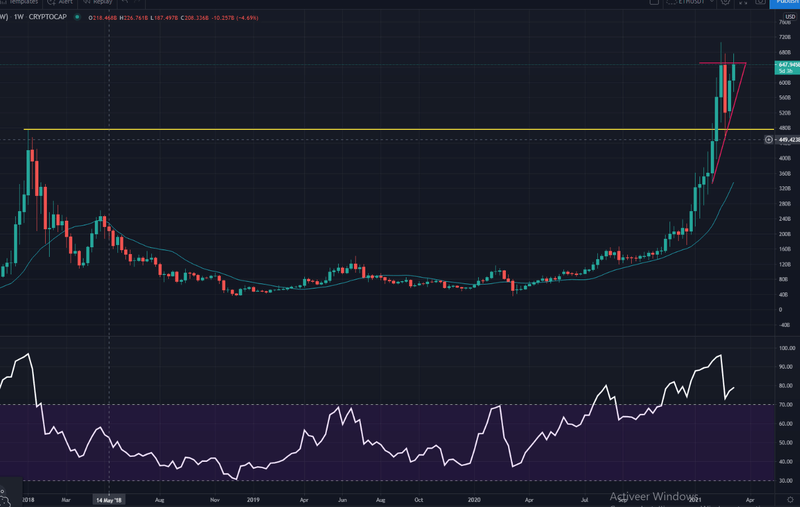Click the 720B price axis label
The height and width of the screenshot is (507, 800).
click(784, 37)
